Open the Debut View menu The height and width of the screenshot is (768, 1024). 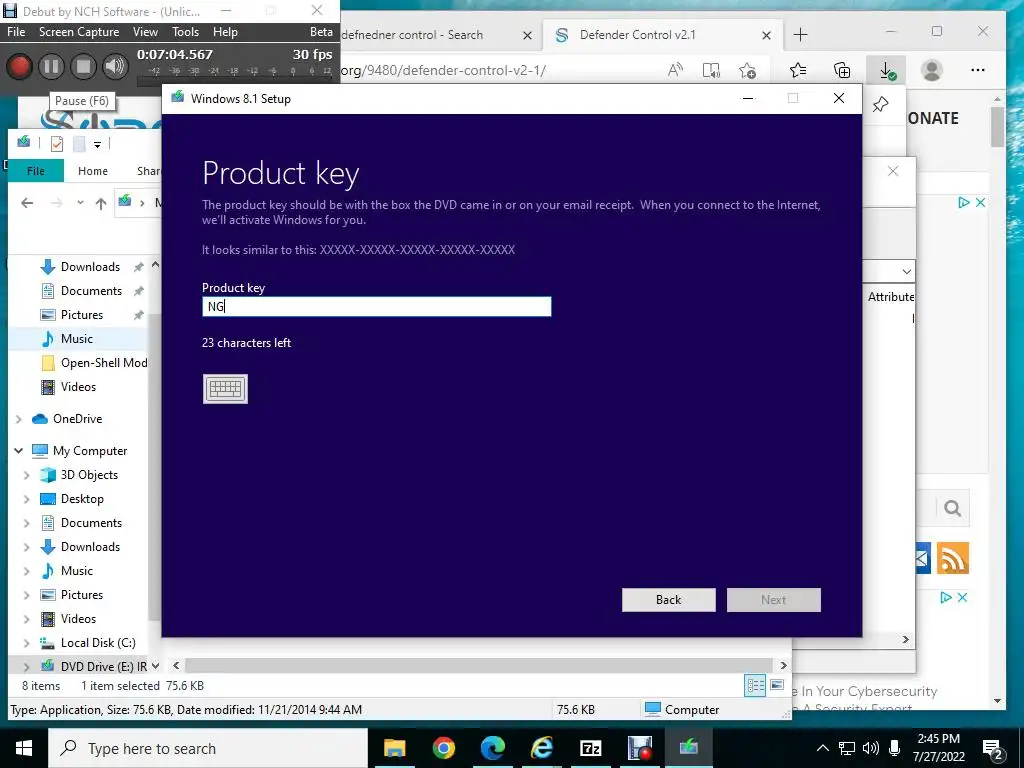(x=145, y=31)
